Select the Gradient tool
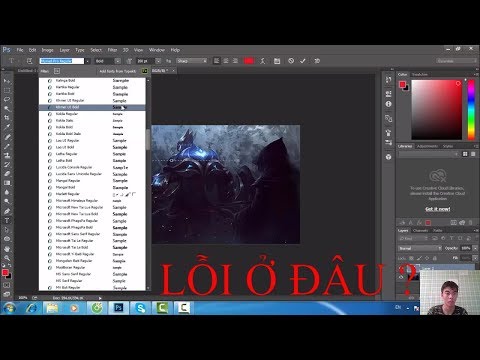Image resolution: width=480 pixels, height=360 pixels. click(7, 183)
